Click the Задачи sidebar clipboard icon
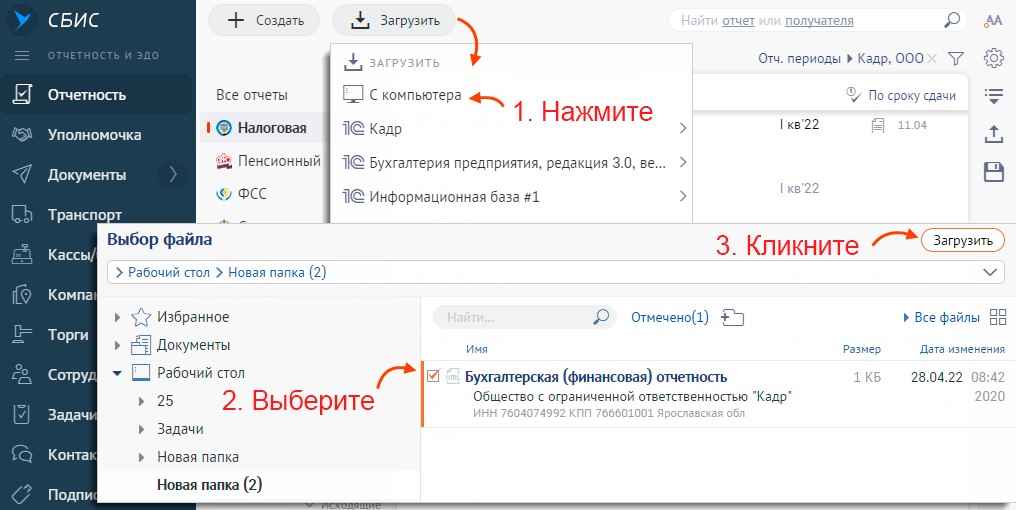Viewport: 1016px width, 510px height. (22, 415)
